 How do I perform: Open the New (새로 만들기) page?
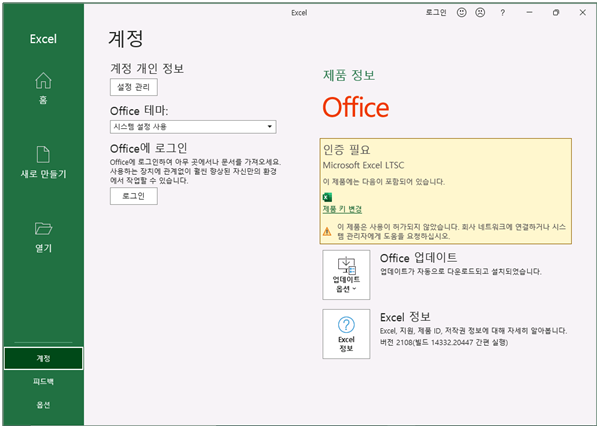pyautogui.click(x=43, y=162)
